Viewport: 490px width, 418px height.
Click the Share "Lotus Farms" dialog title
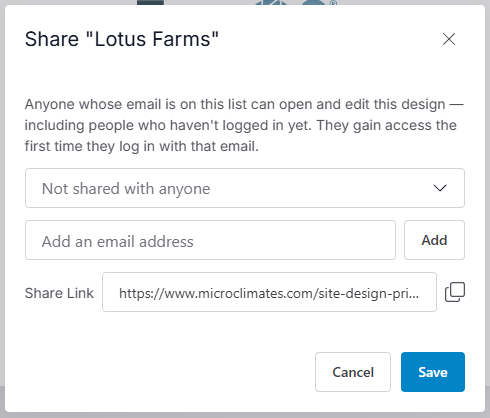(122, 39)
